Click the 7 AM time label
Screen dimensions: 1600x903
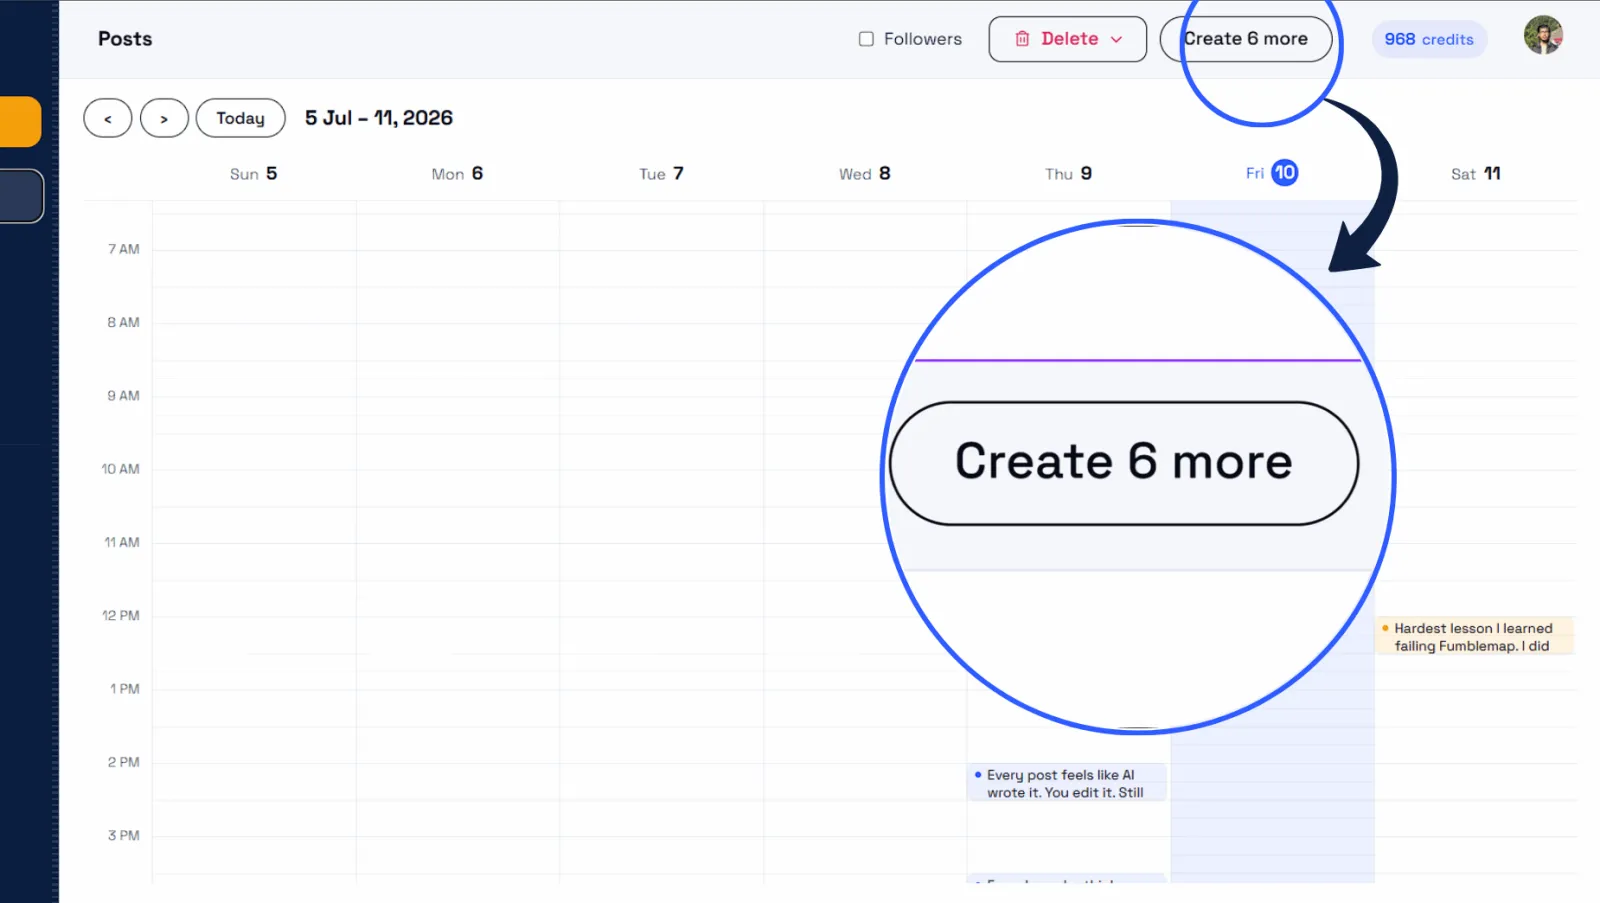point(124,249)
